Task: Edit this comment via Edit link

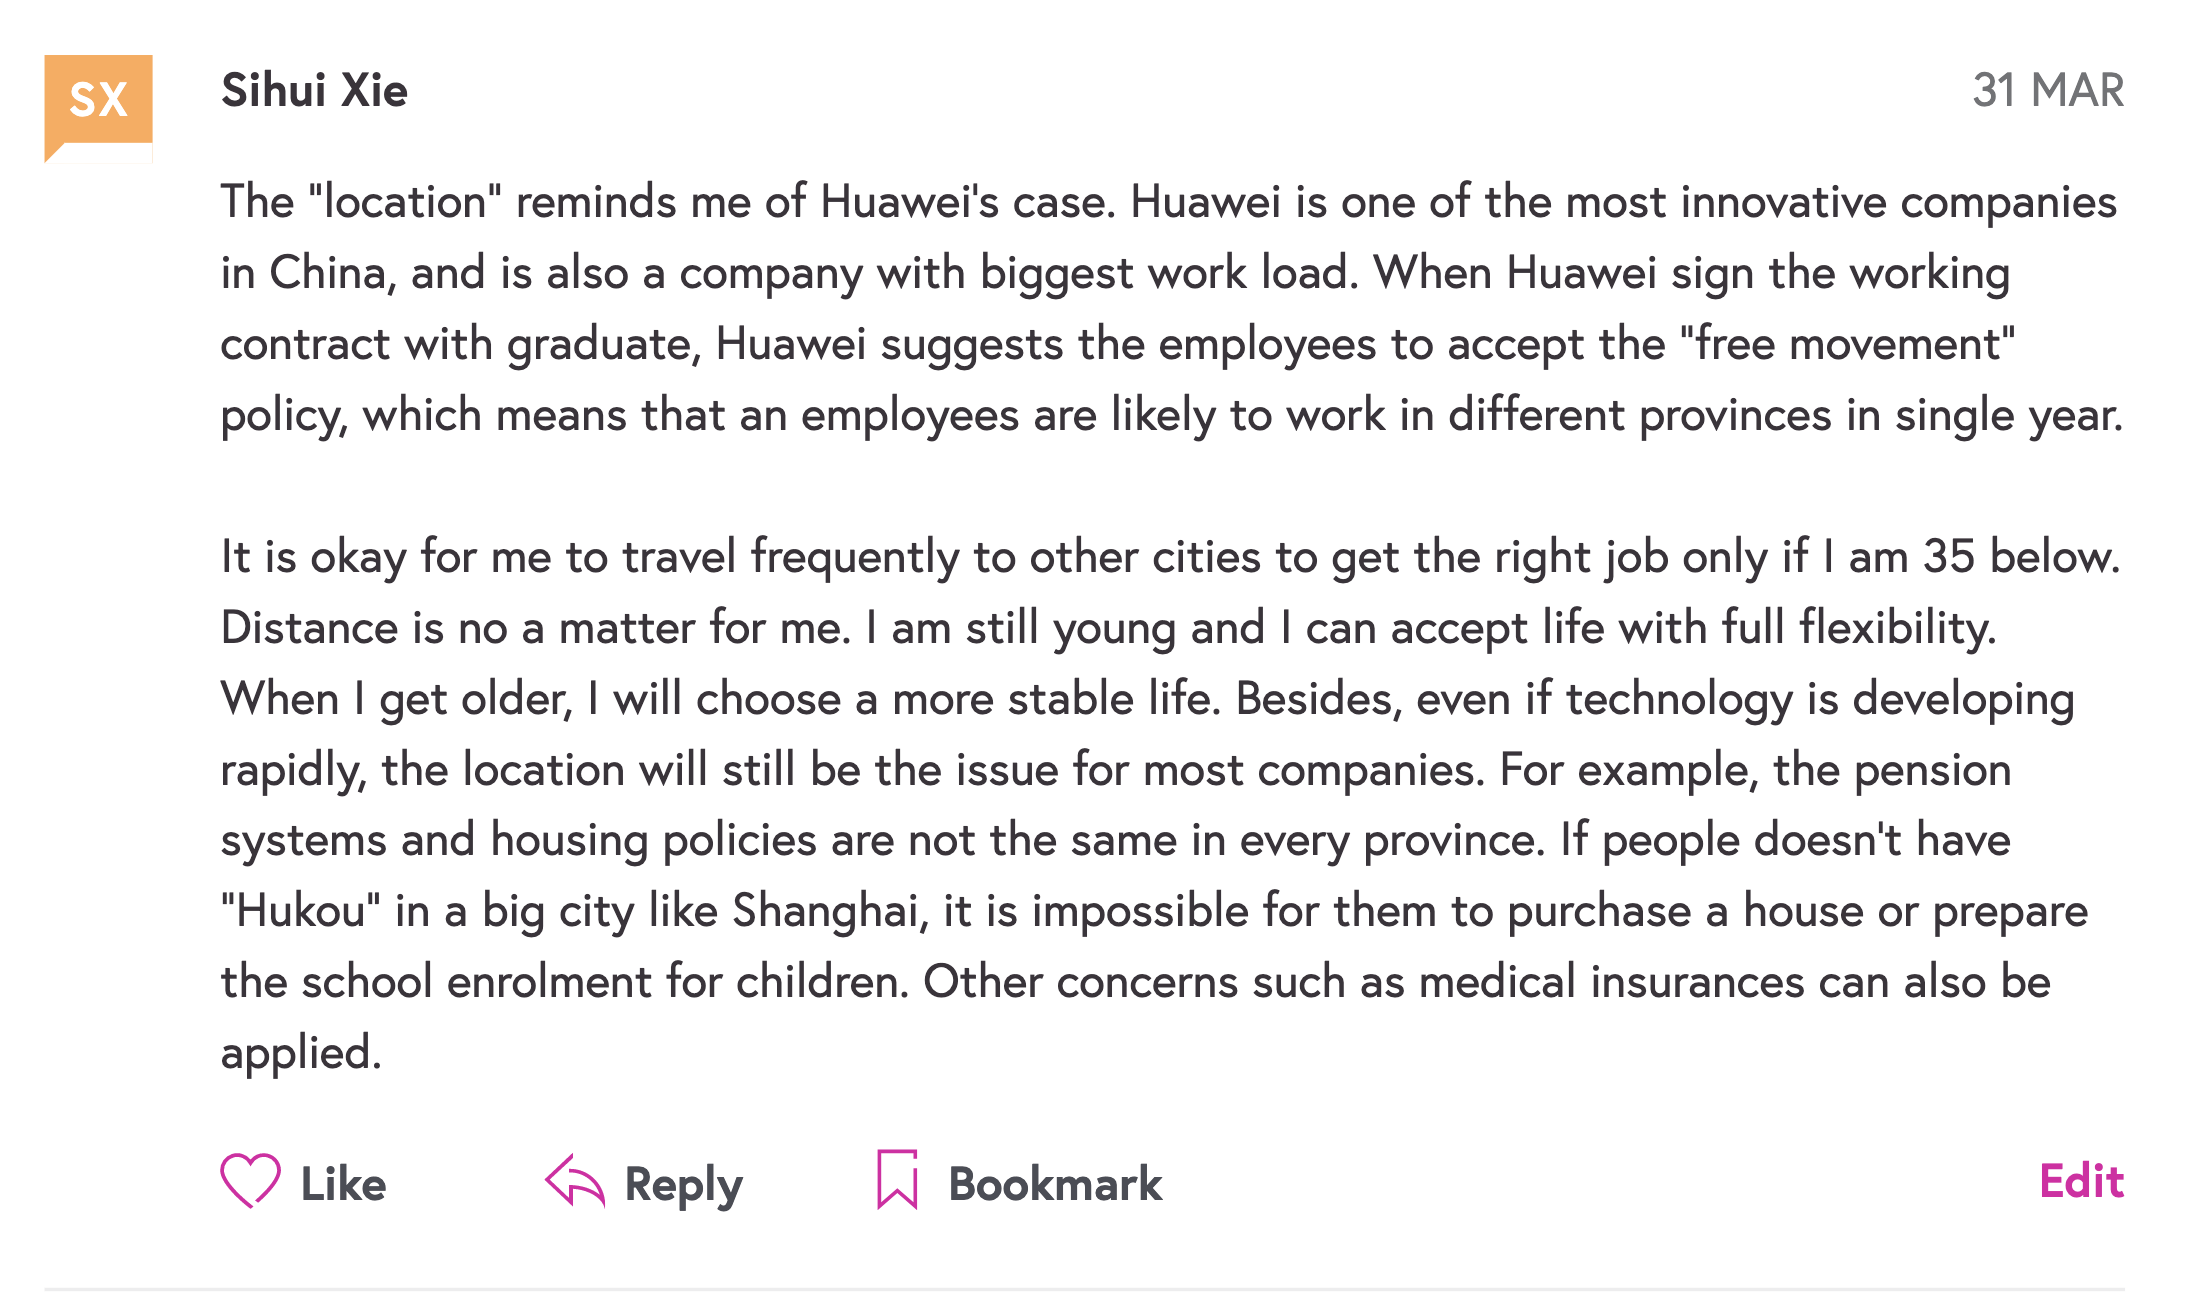Action: tap(2081, 1181)
